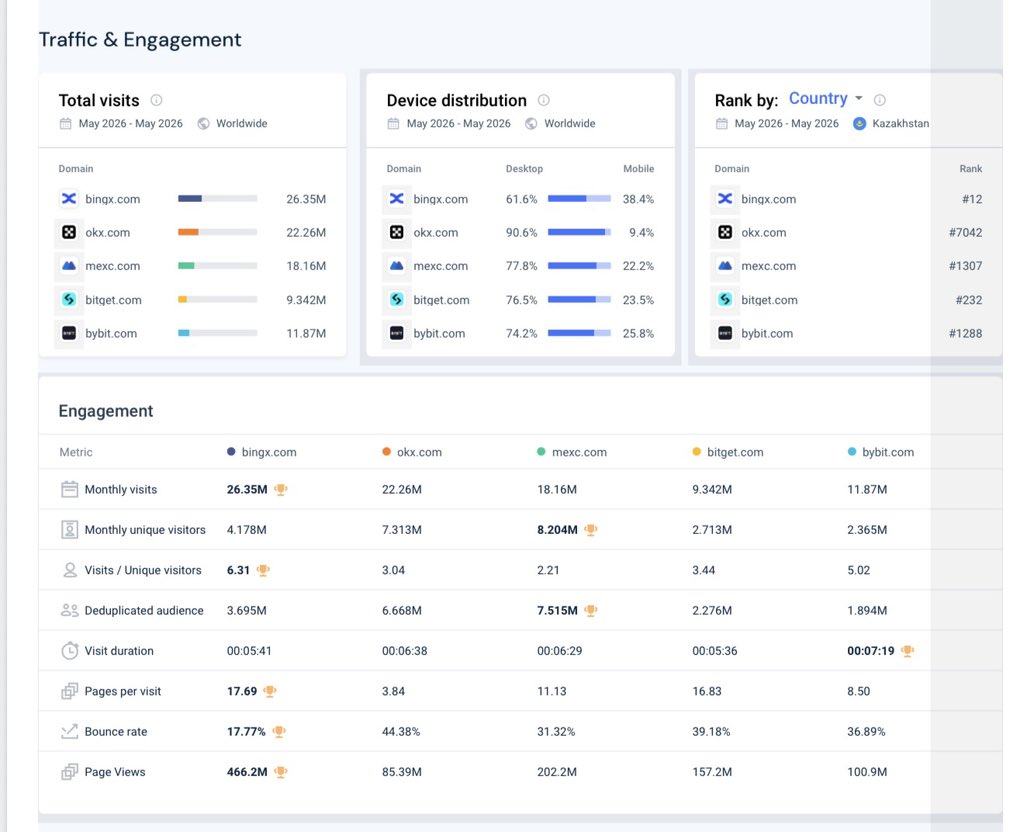Click info icon next to Total visits
Image resolution: width=1024 pixels, height=832 pixels.
pyautogui.click(x=156, y=100)
